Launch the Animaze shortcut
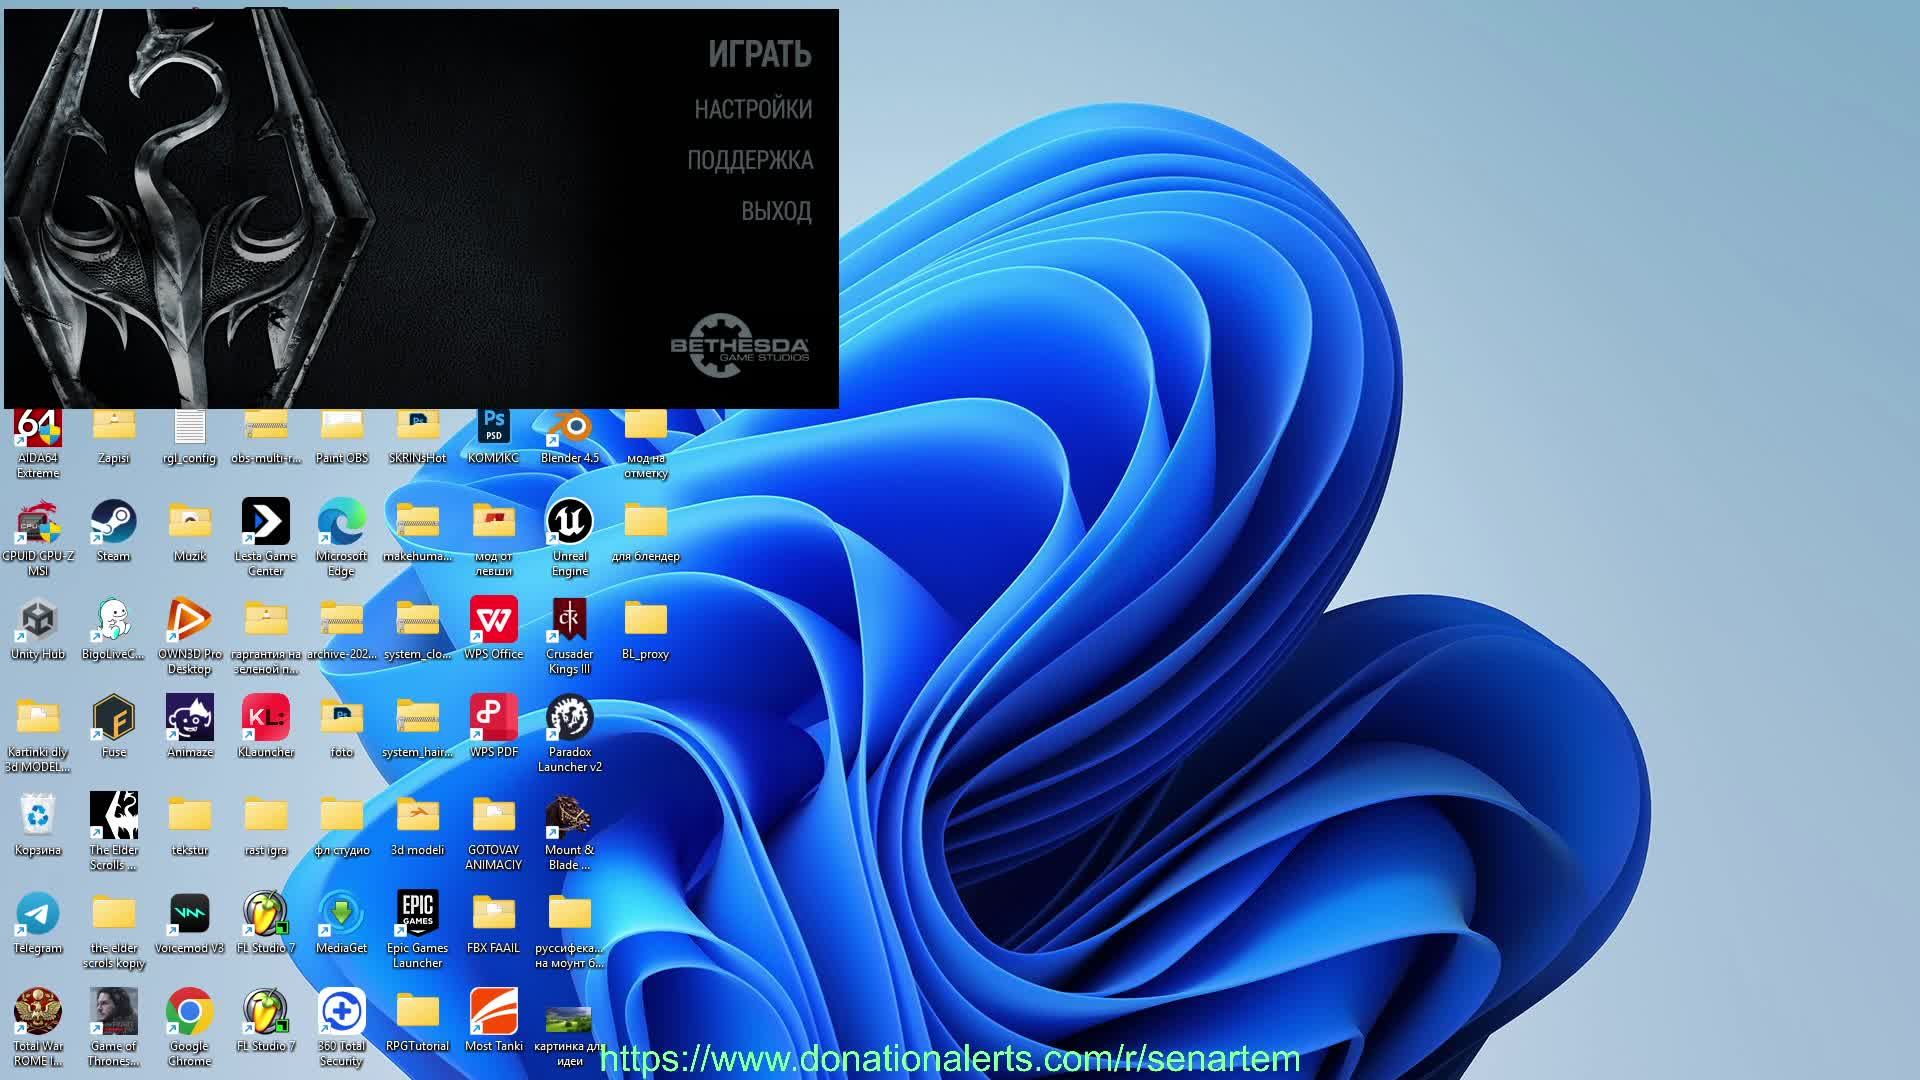This screenshot has width=1920, height=1080. pos(190,727)
